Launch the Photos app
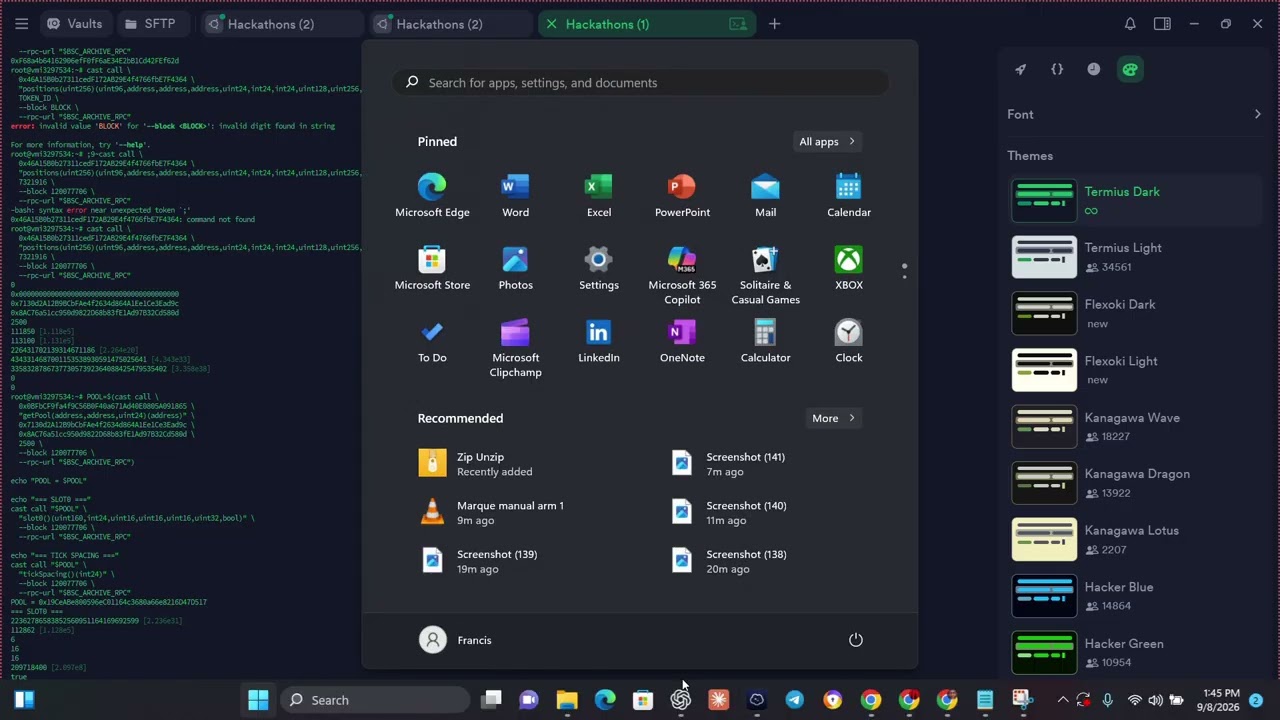 [x=515, y=269]
